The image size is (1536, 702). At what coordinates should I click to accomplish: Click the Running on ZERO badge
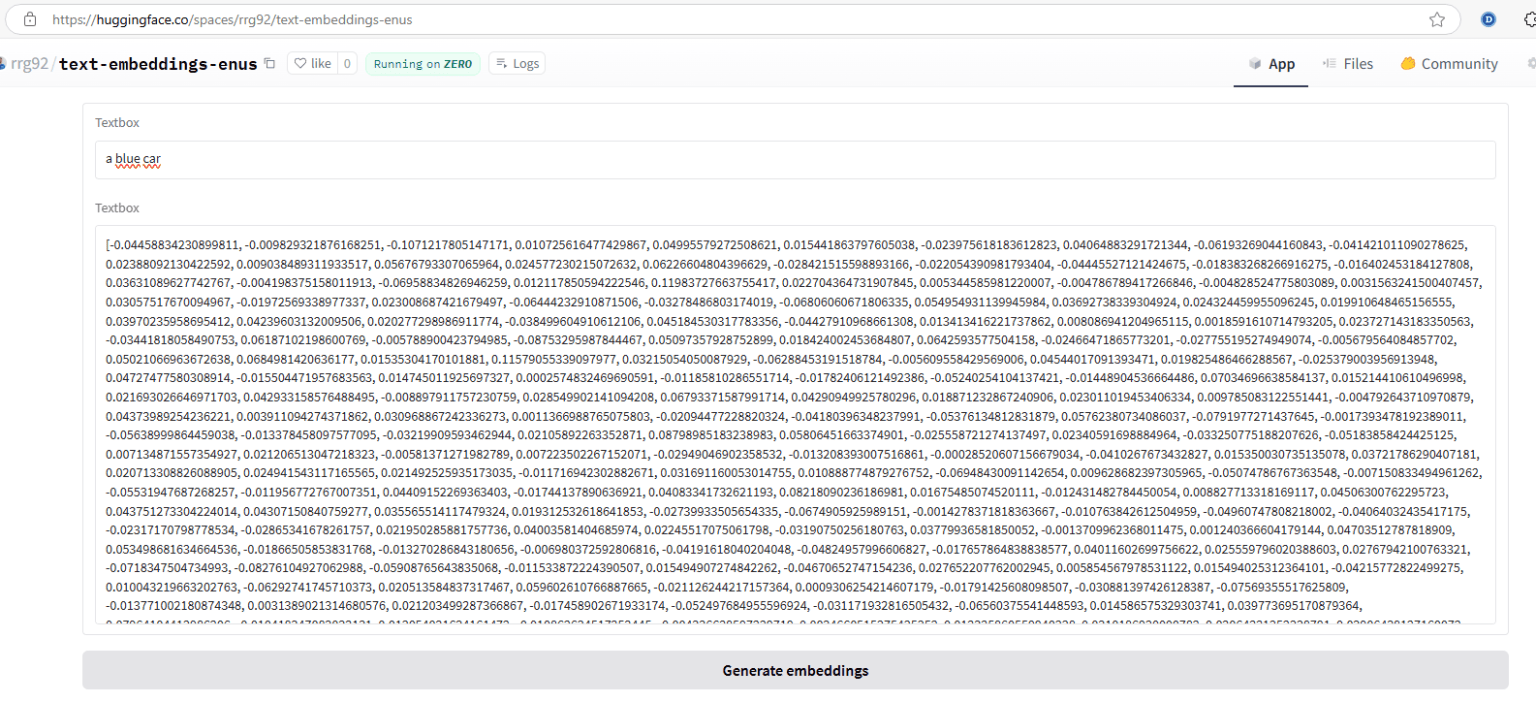tap(422, 62)
